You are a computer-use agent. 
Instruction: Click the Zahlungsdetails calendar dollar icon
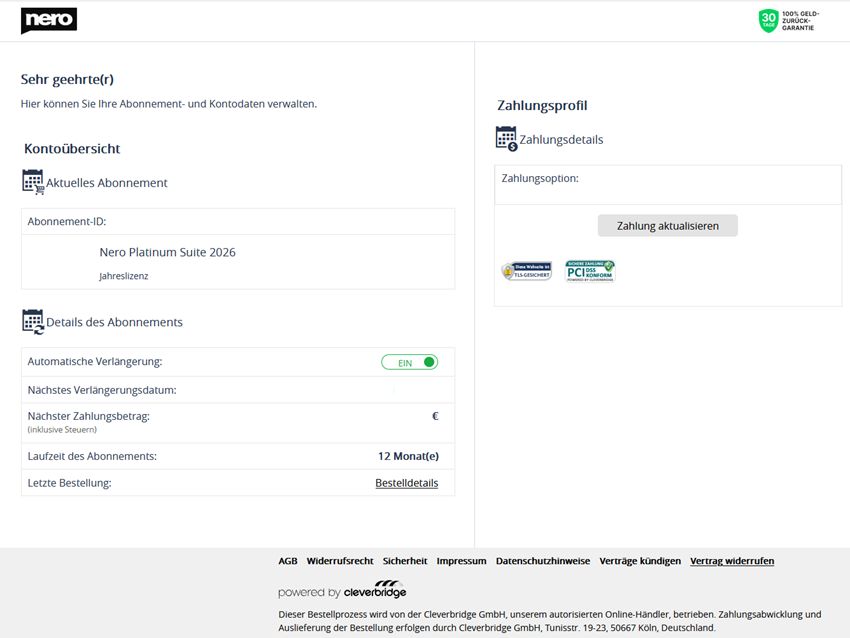(506, 139)
